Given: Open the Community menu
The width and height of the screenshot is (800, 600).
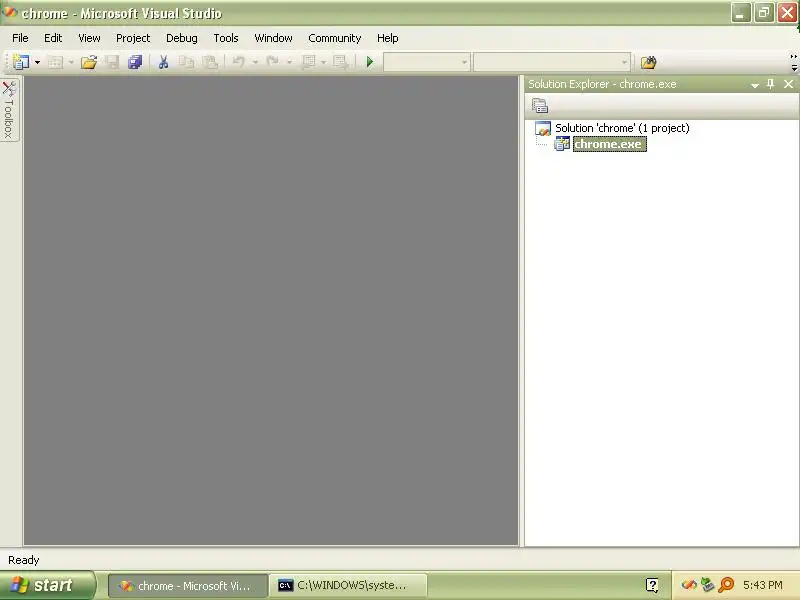Looking at the screenshot, I should (335, 38).
